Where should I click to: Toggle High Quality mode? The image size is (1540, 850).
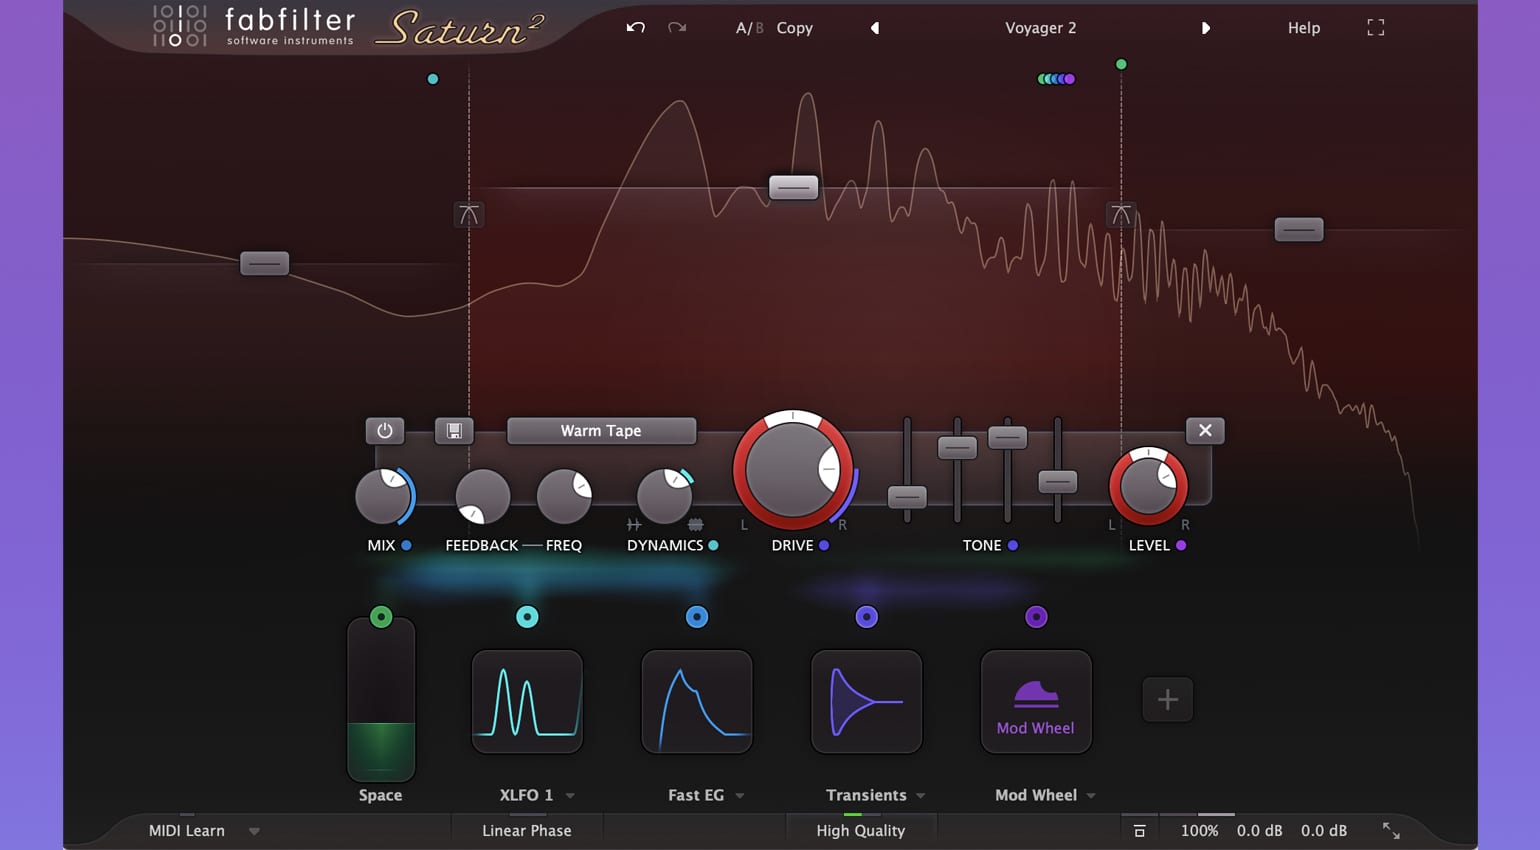pyautogui.click(x=860, y=831)
